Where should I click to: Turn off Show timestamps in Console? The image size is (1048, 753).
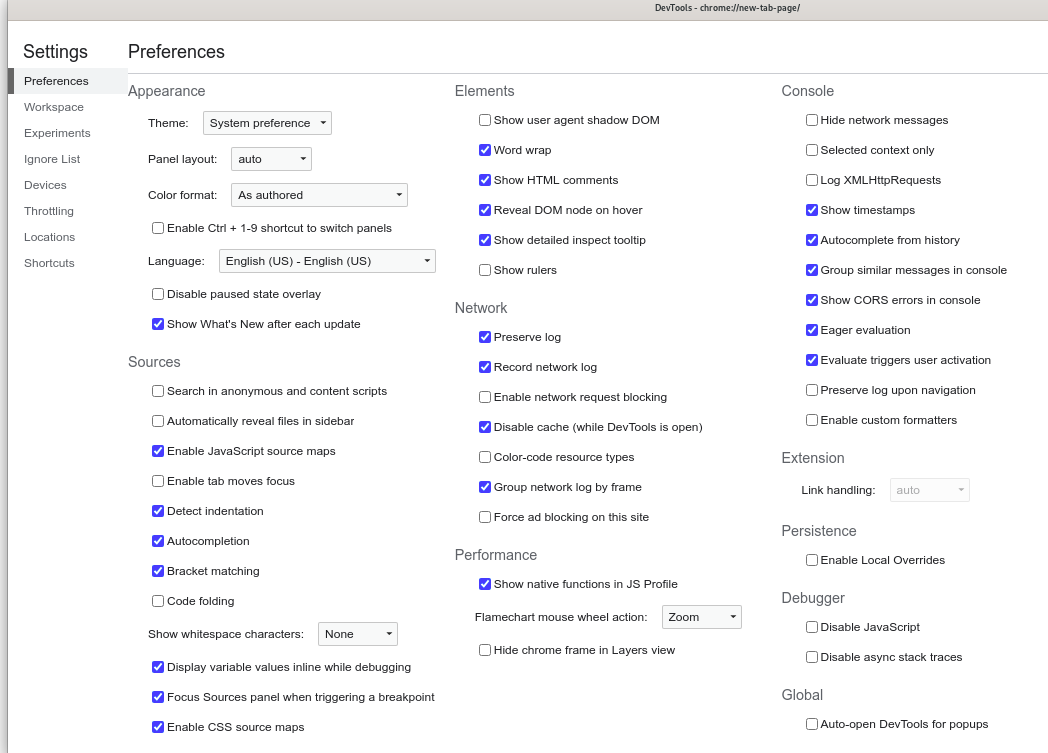point(812,210)
